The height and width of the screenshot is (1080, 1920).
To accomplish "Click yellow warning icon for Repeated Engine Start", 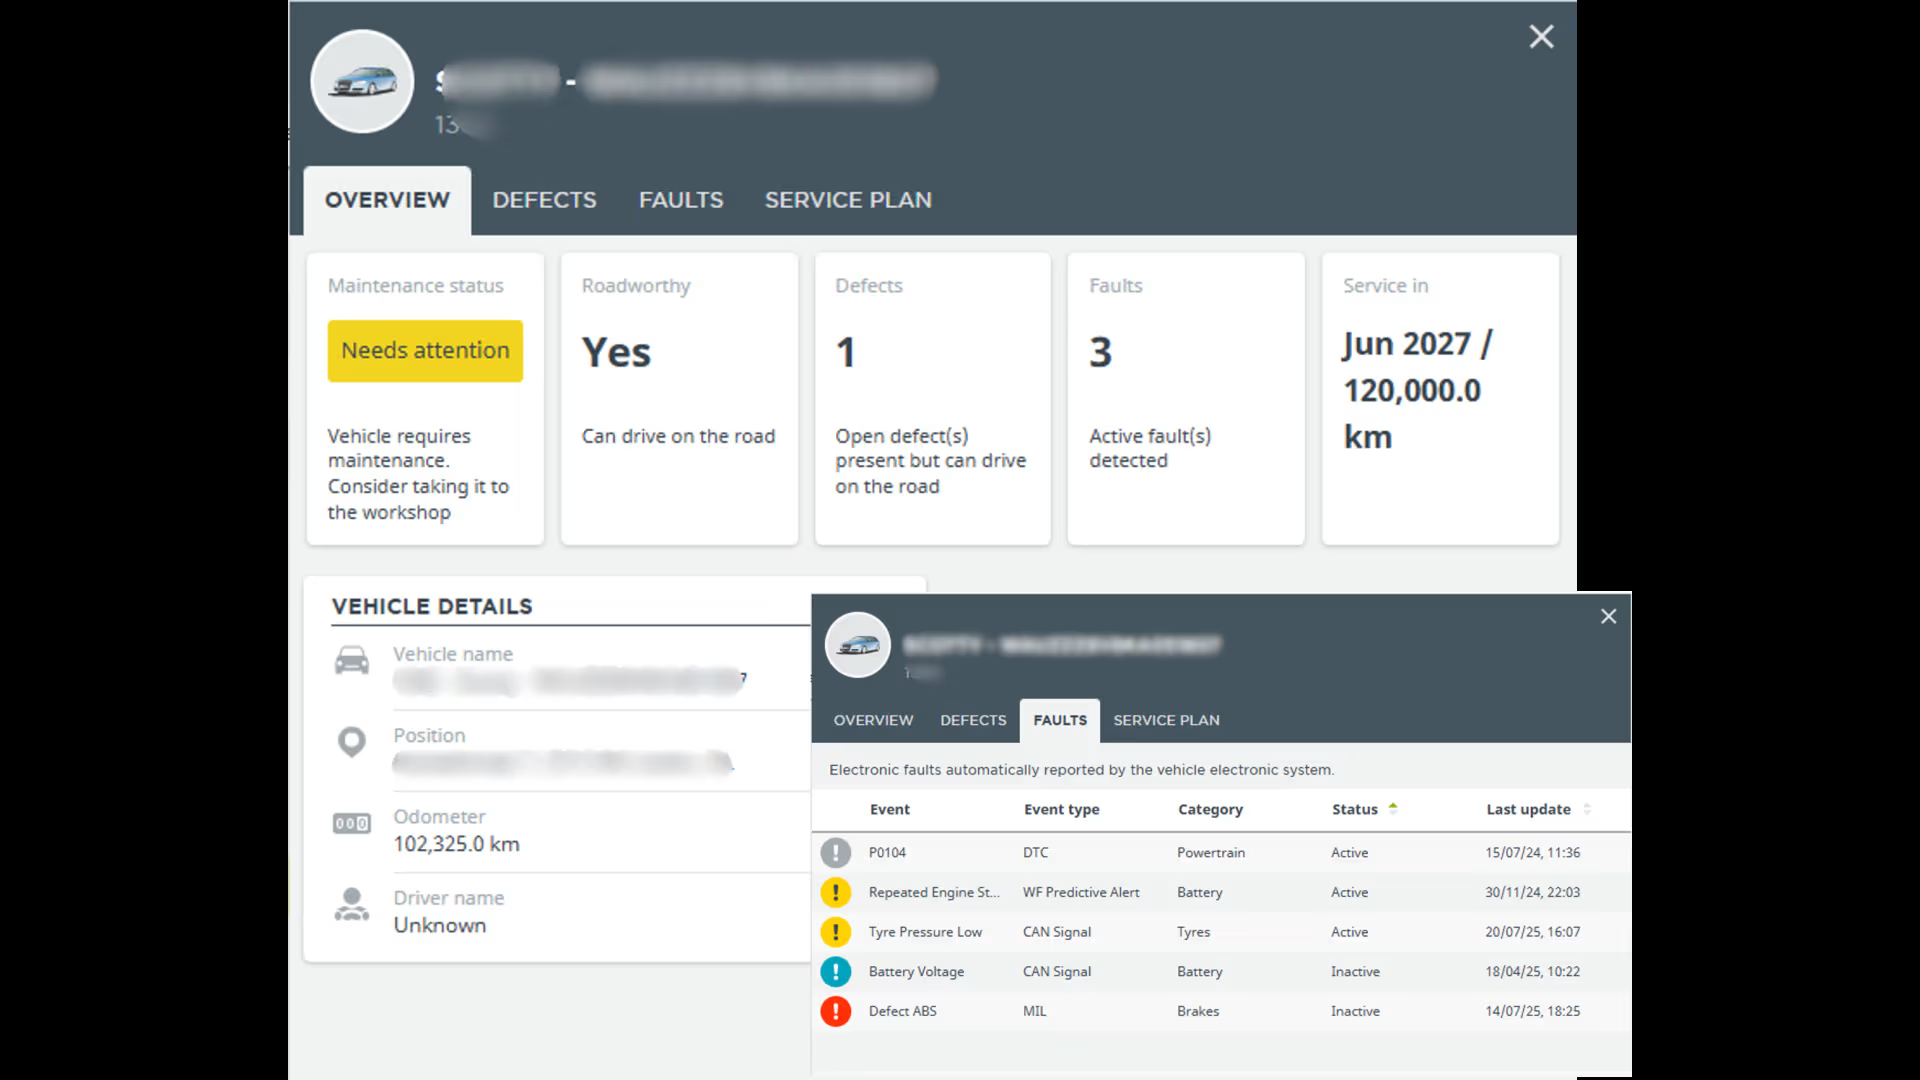I will pyautogui.click(x=836, y=892).
